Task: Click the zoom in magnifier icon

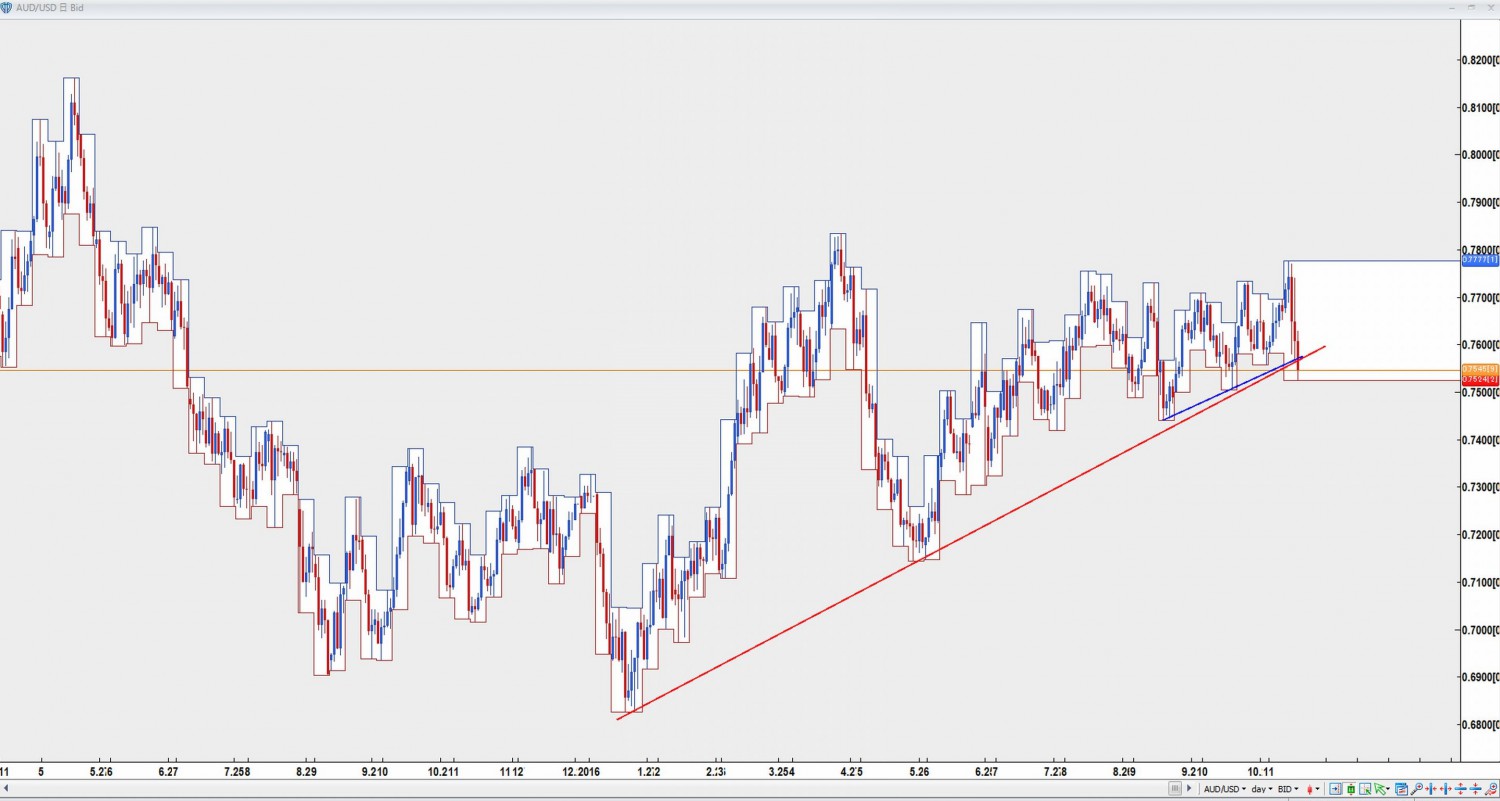Action: click(x=1416, y=789)
